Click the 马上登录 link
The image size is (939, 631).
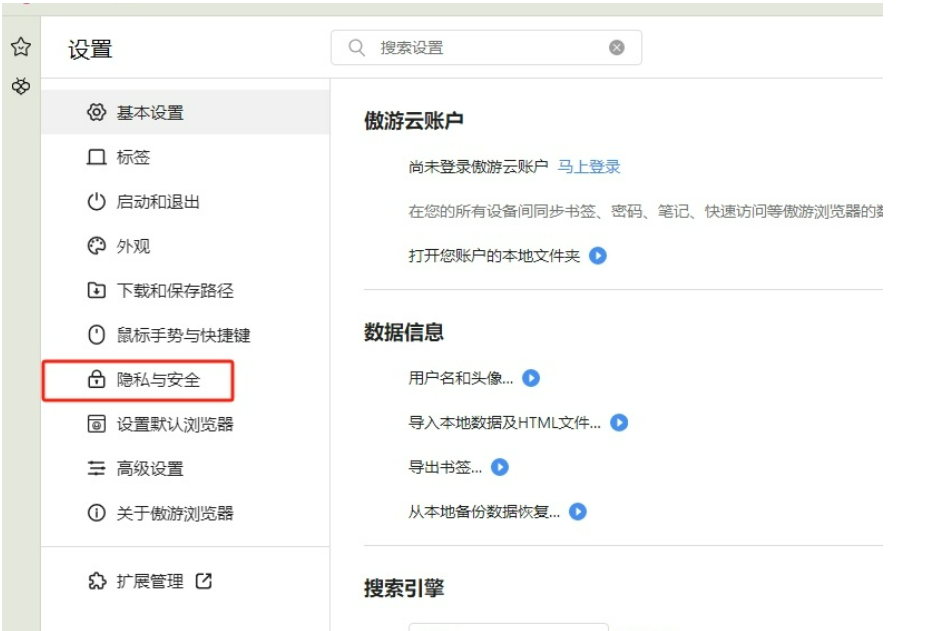pyautogui.click(x=589, y=166)
